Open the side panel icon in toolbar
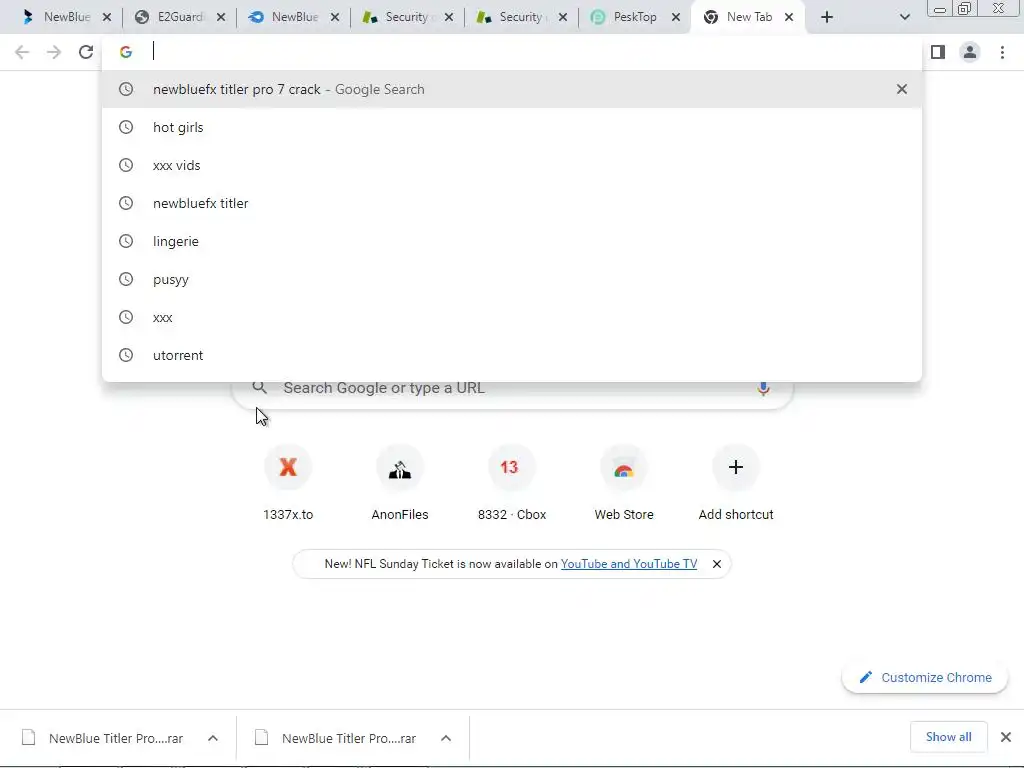 tap(938, 52)
